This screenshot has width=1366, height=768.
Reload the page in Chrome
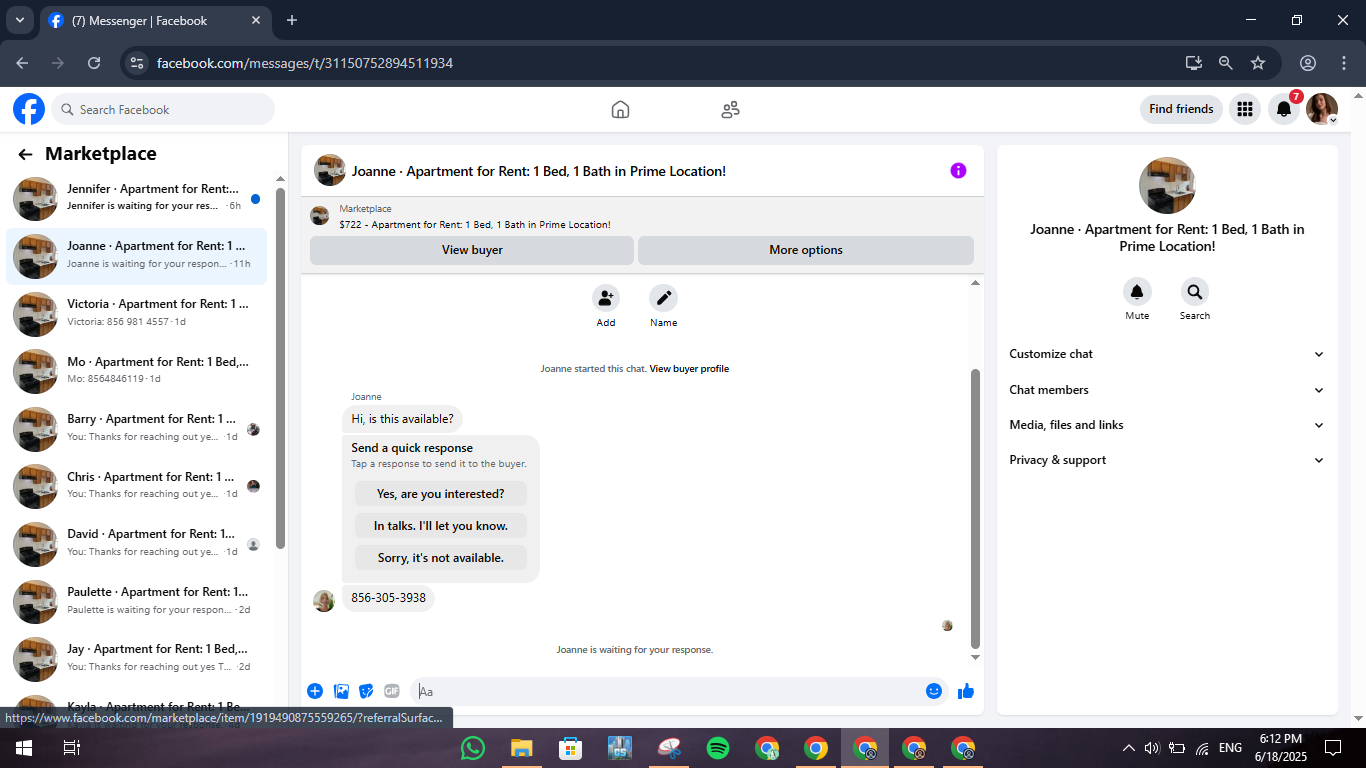(x=94, y=63)
